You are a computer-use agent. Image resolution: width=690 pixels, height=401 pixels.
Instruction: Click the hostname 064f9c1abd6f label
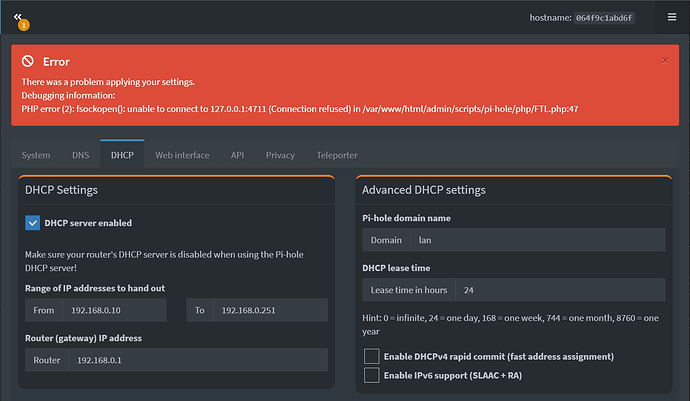(603, 18)
